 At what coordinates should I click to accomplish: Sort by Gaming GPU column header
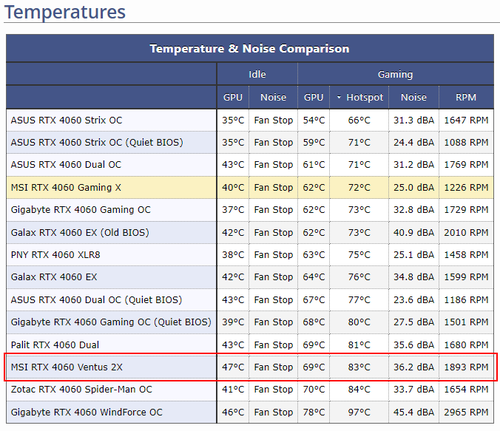tap(313, 97)
